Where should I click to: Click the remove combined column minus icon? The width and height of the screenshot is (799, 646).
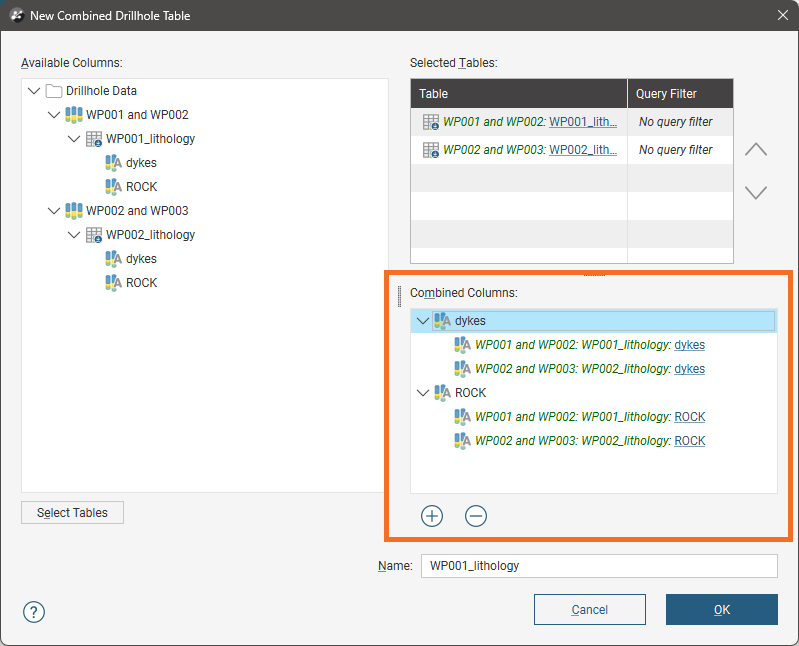476,516
